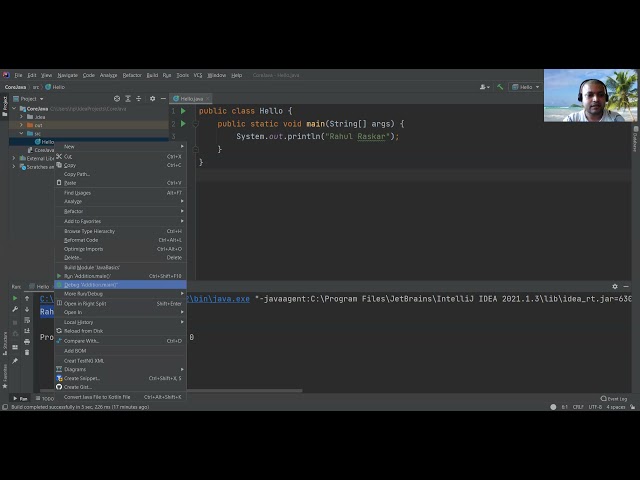Toggle scroll-to-end icon in Run console
The height and width of the screenshot is (480, 640).
pyautogui.click(x=27, y=331)
